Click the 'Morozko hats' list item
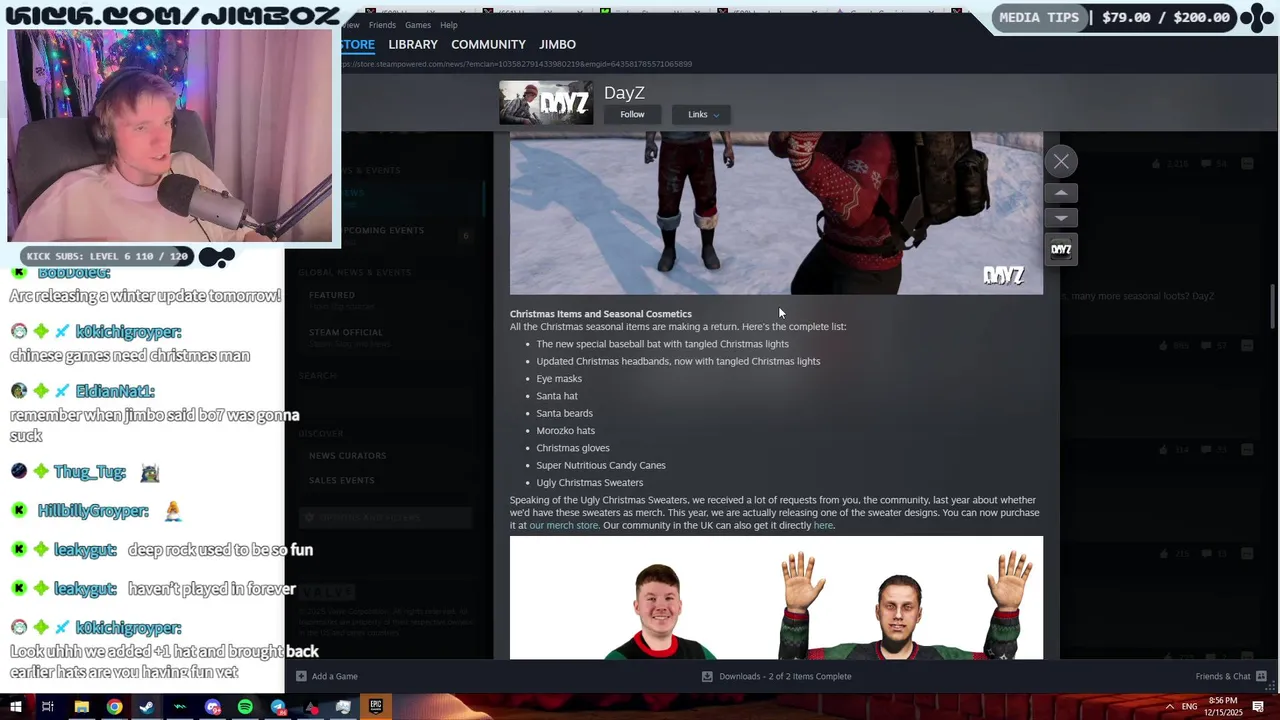Image resolution: width=1280 pixels, height=720 pixels. click(x=565, y=430)
